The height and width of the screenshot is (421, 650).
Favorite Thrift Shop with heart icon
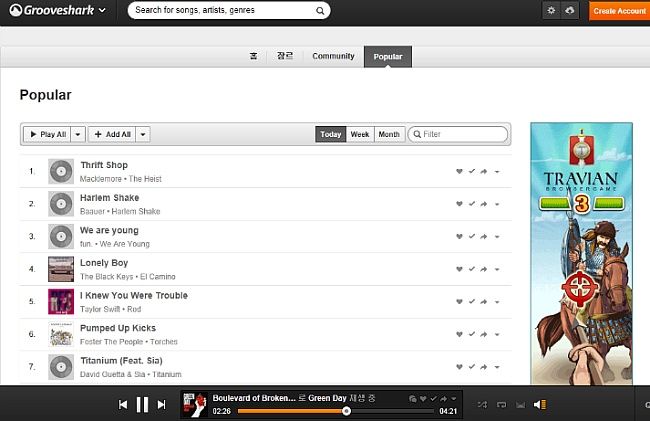459,171
